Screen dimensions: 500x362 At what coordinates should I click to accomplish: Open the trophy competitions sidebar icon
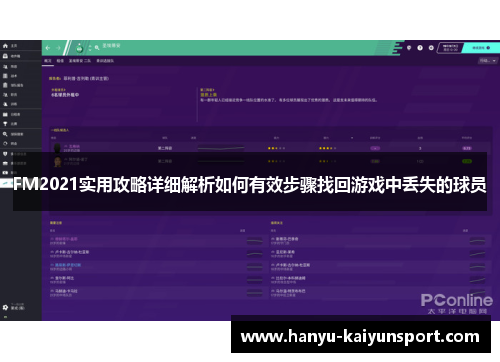click(x=5, y=124)
